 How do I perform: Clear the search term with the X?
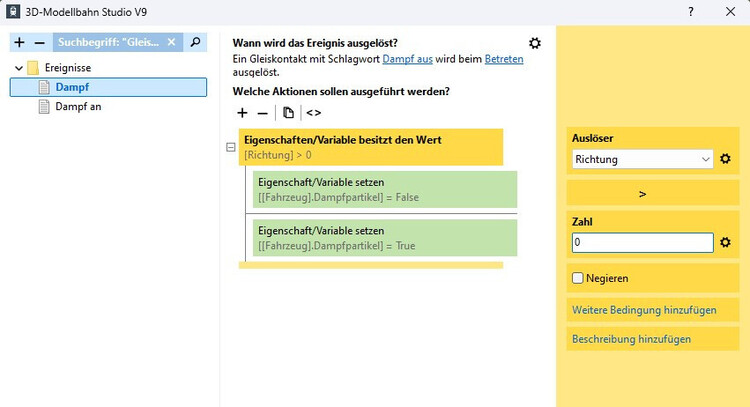pos(171,43)
